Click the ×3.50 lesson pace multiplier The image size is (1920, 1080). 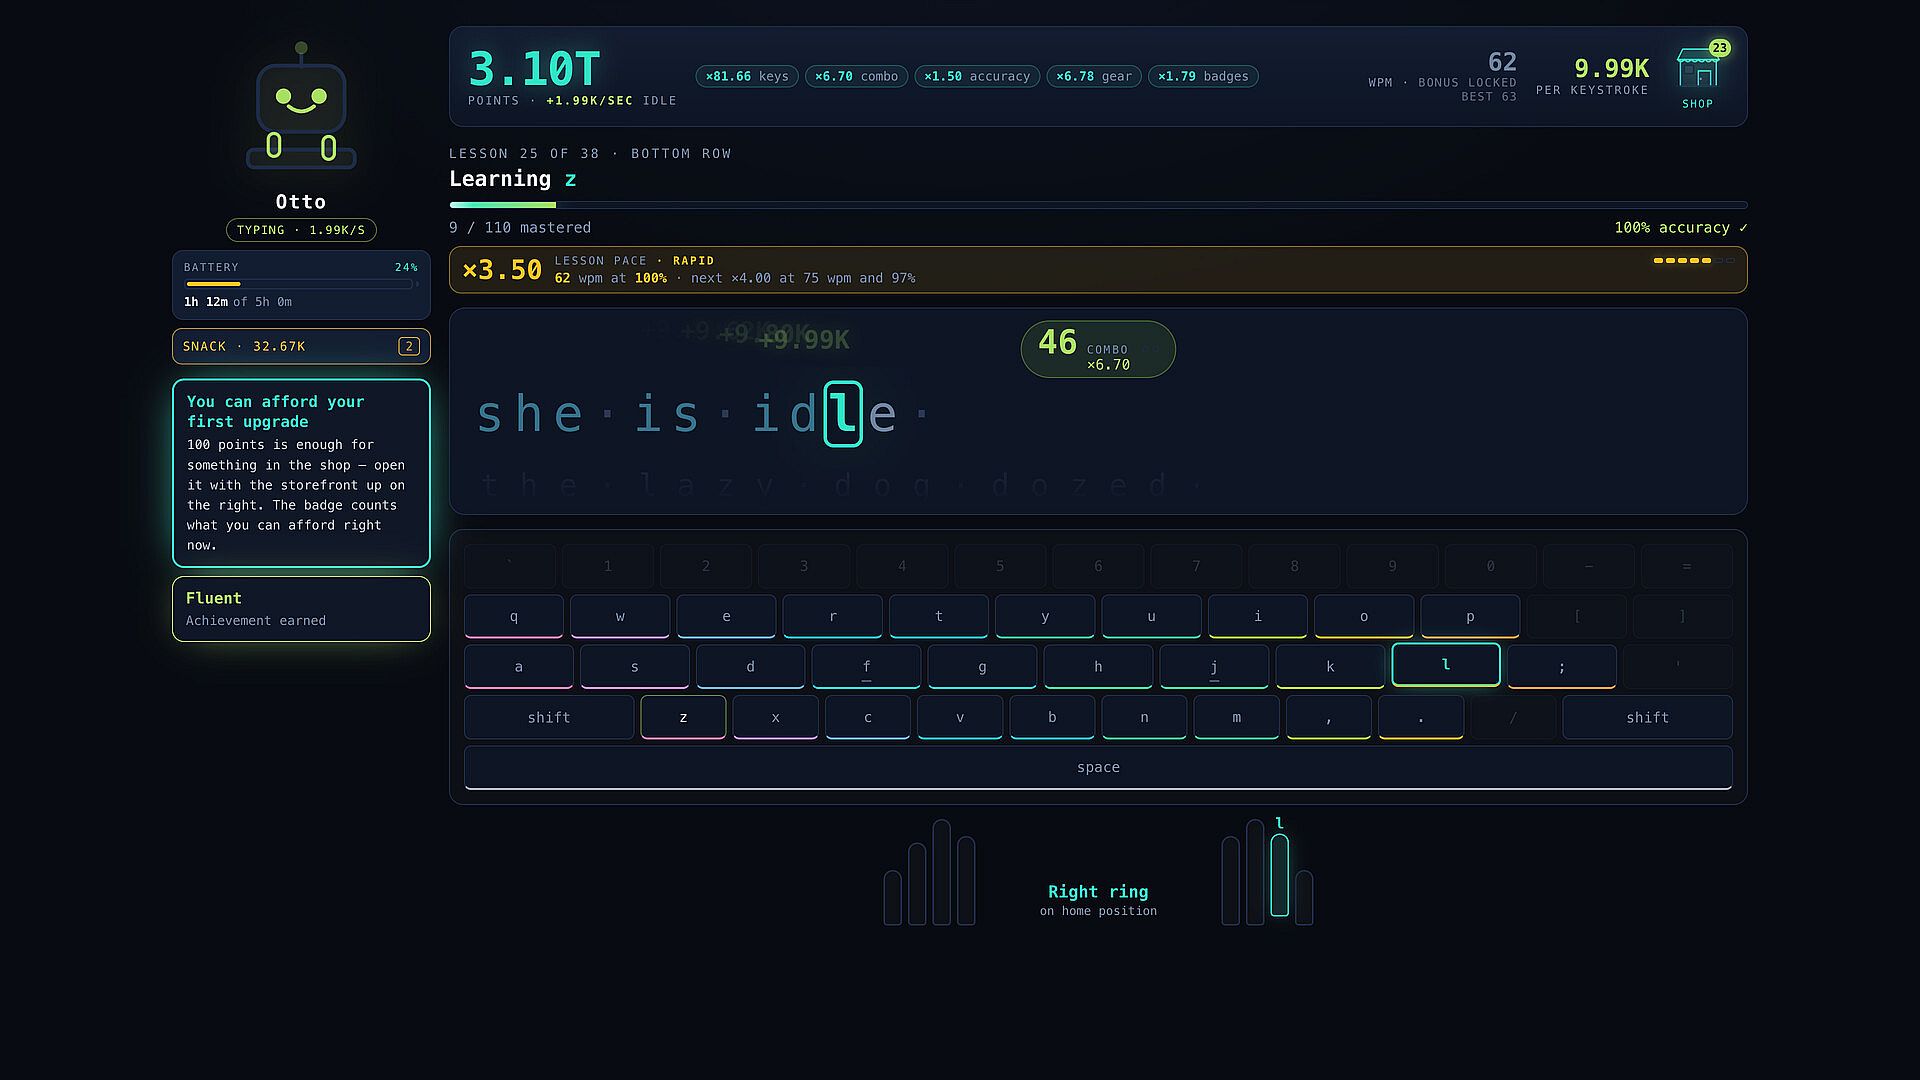(502, 270)
